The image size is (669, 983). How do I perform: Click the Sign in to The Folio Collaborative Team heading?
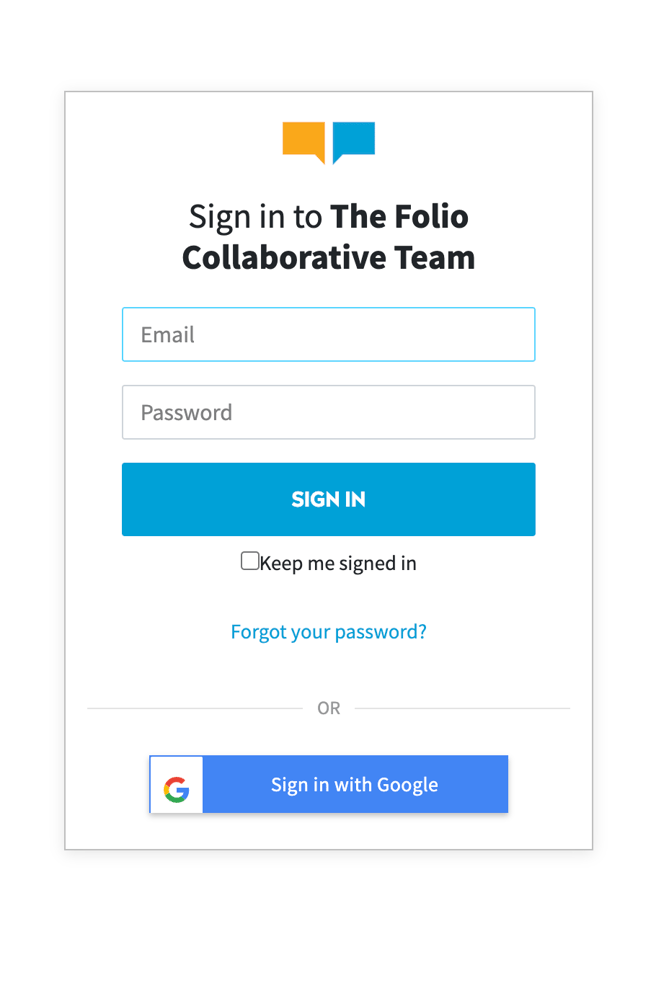[x=328, y=236]
